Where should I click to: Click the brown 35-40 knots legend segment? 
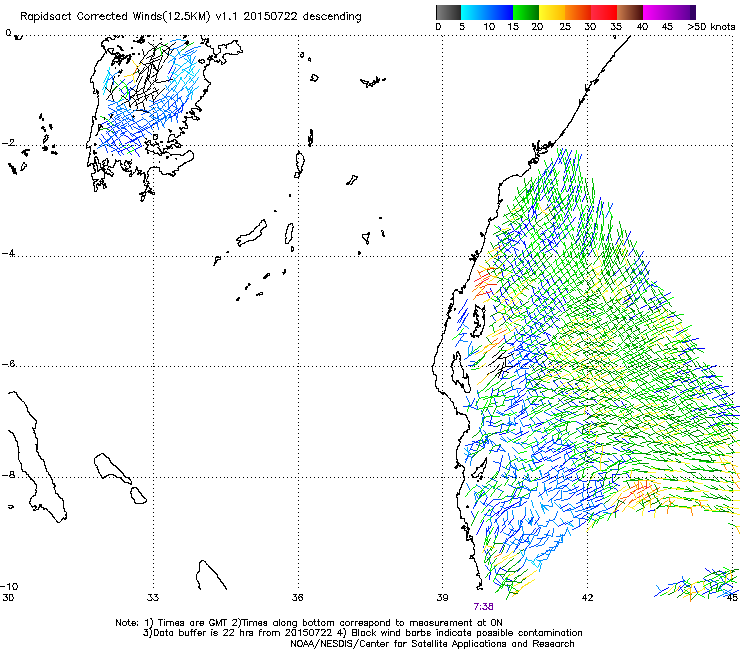(x=630, y=12)
